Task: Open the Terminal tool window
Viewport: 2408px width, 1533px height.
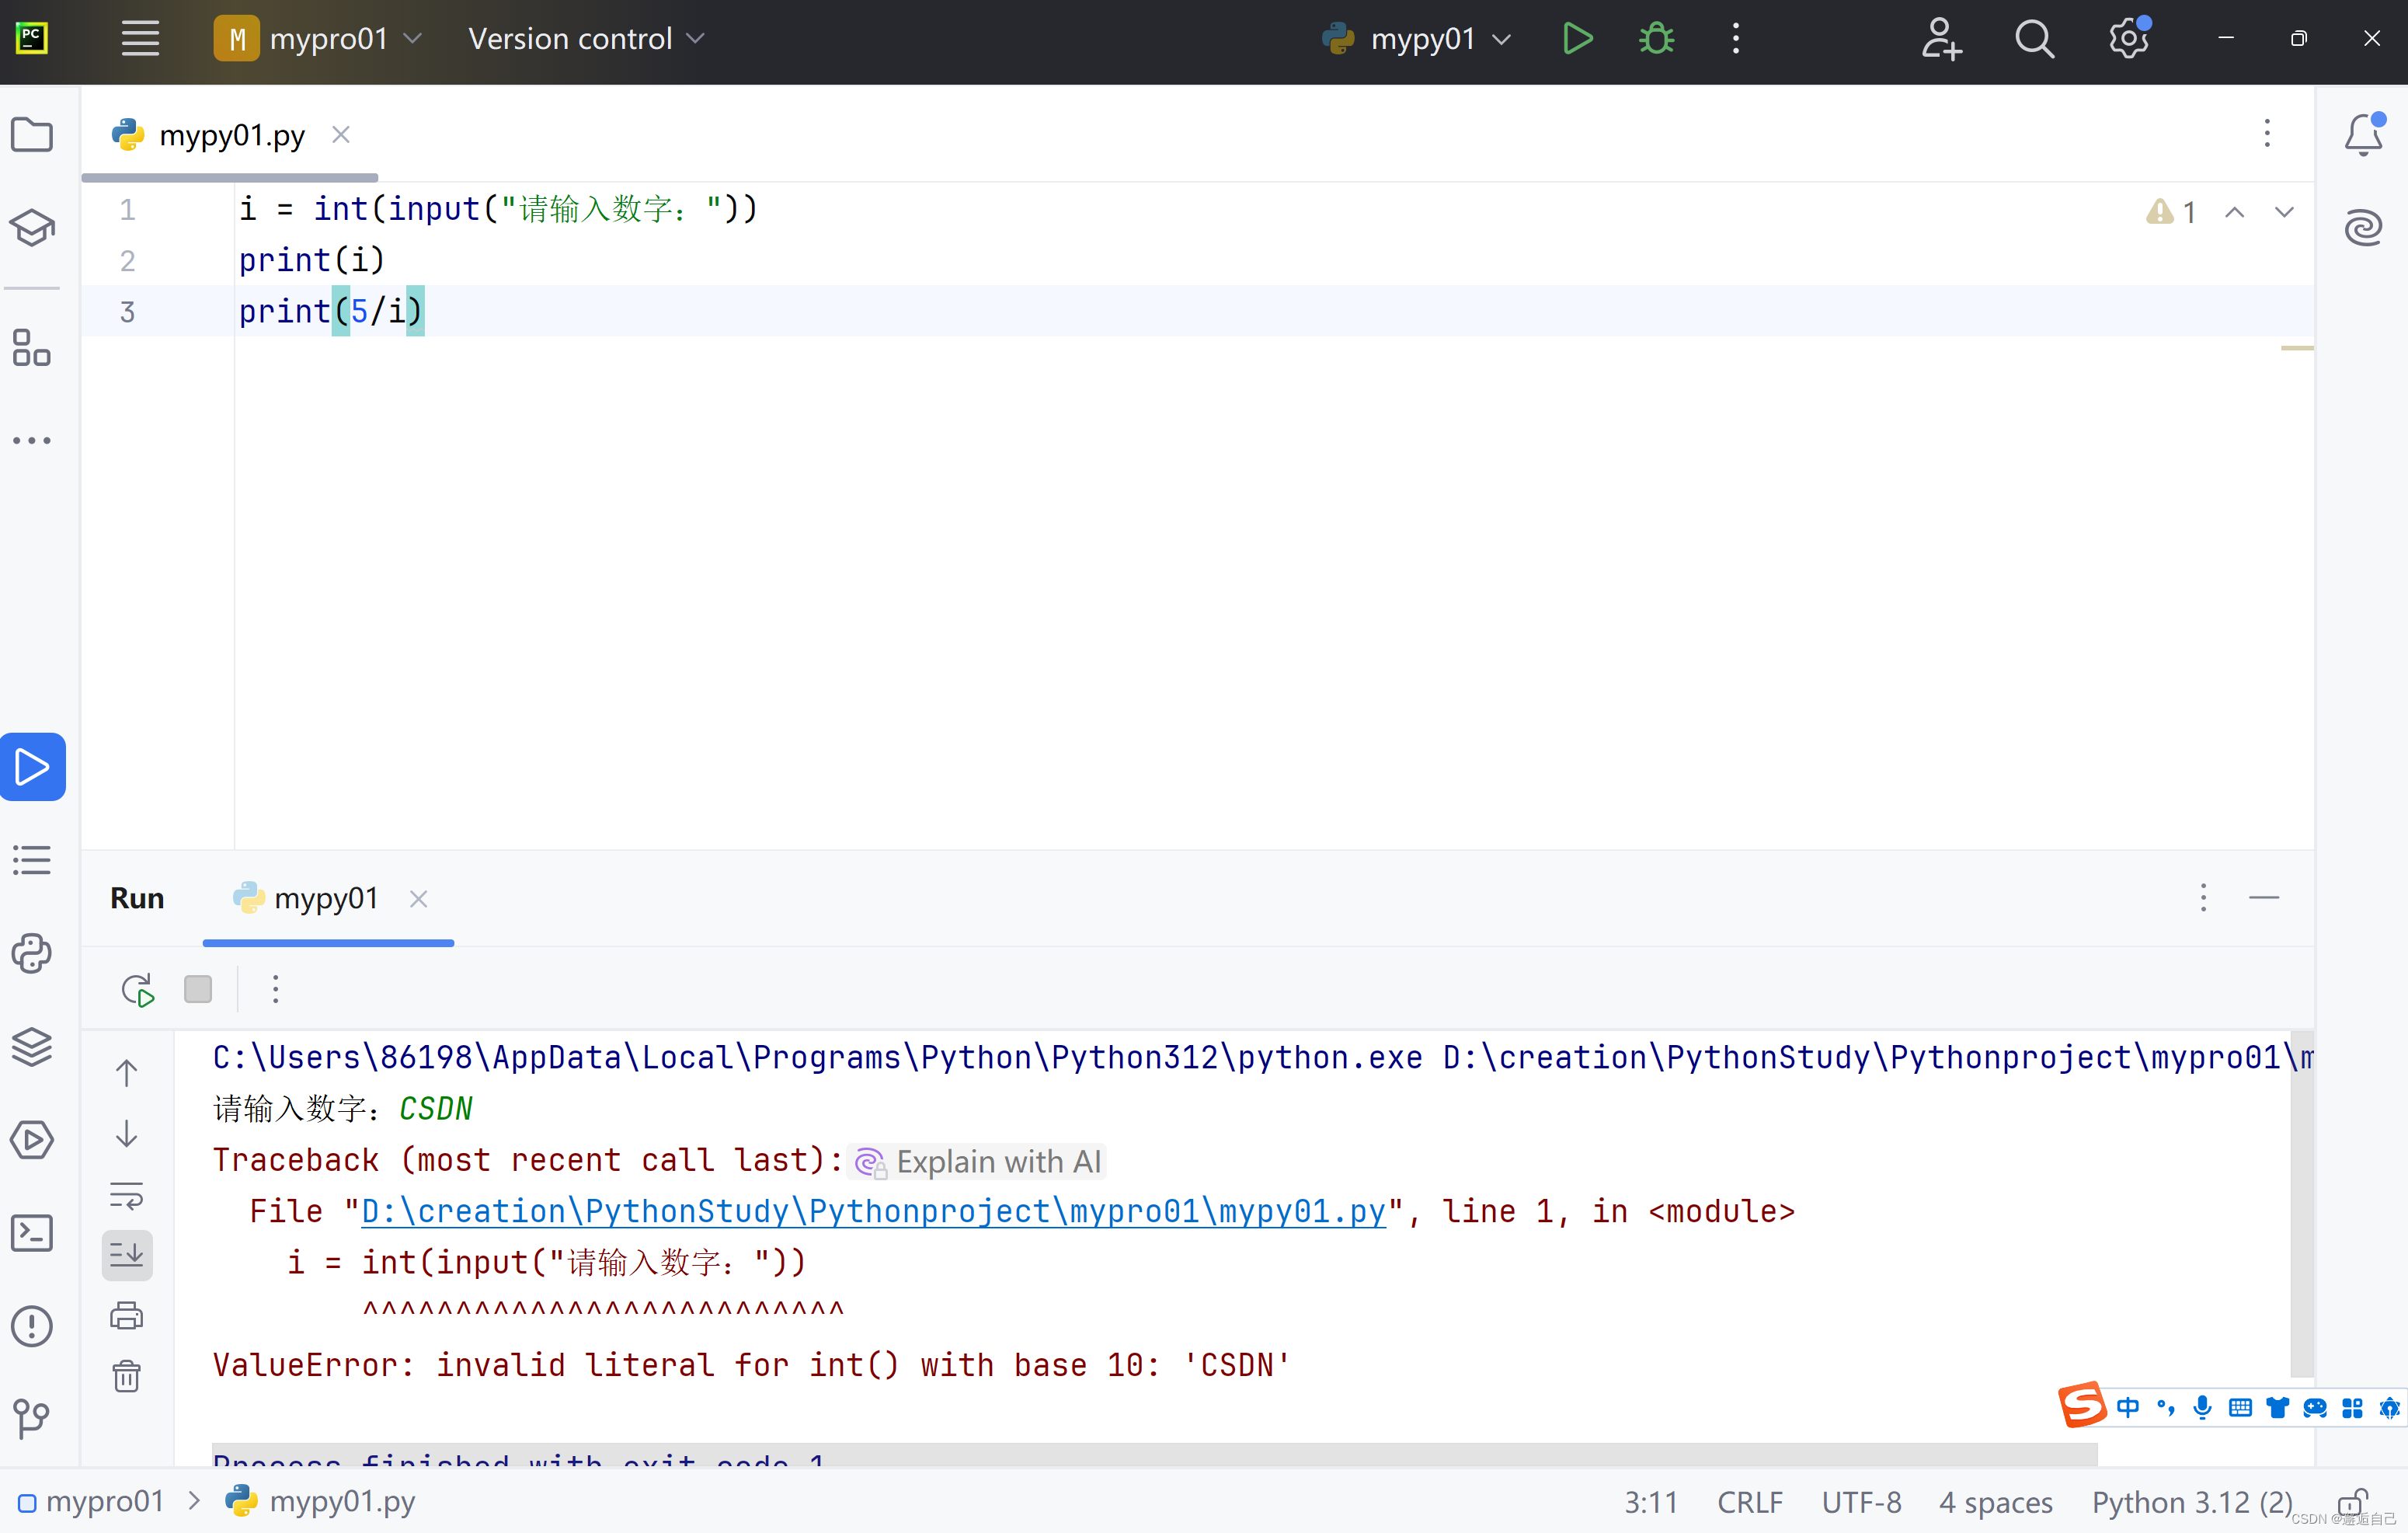Action: [32, 1233]
